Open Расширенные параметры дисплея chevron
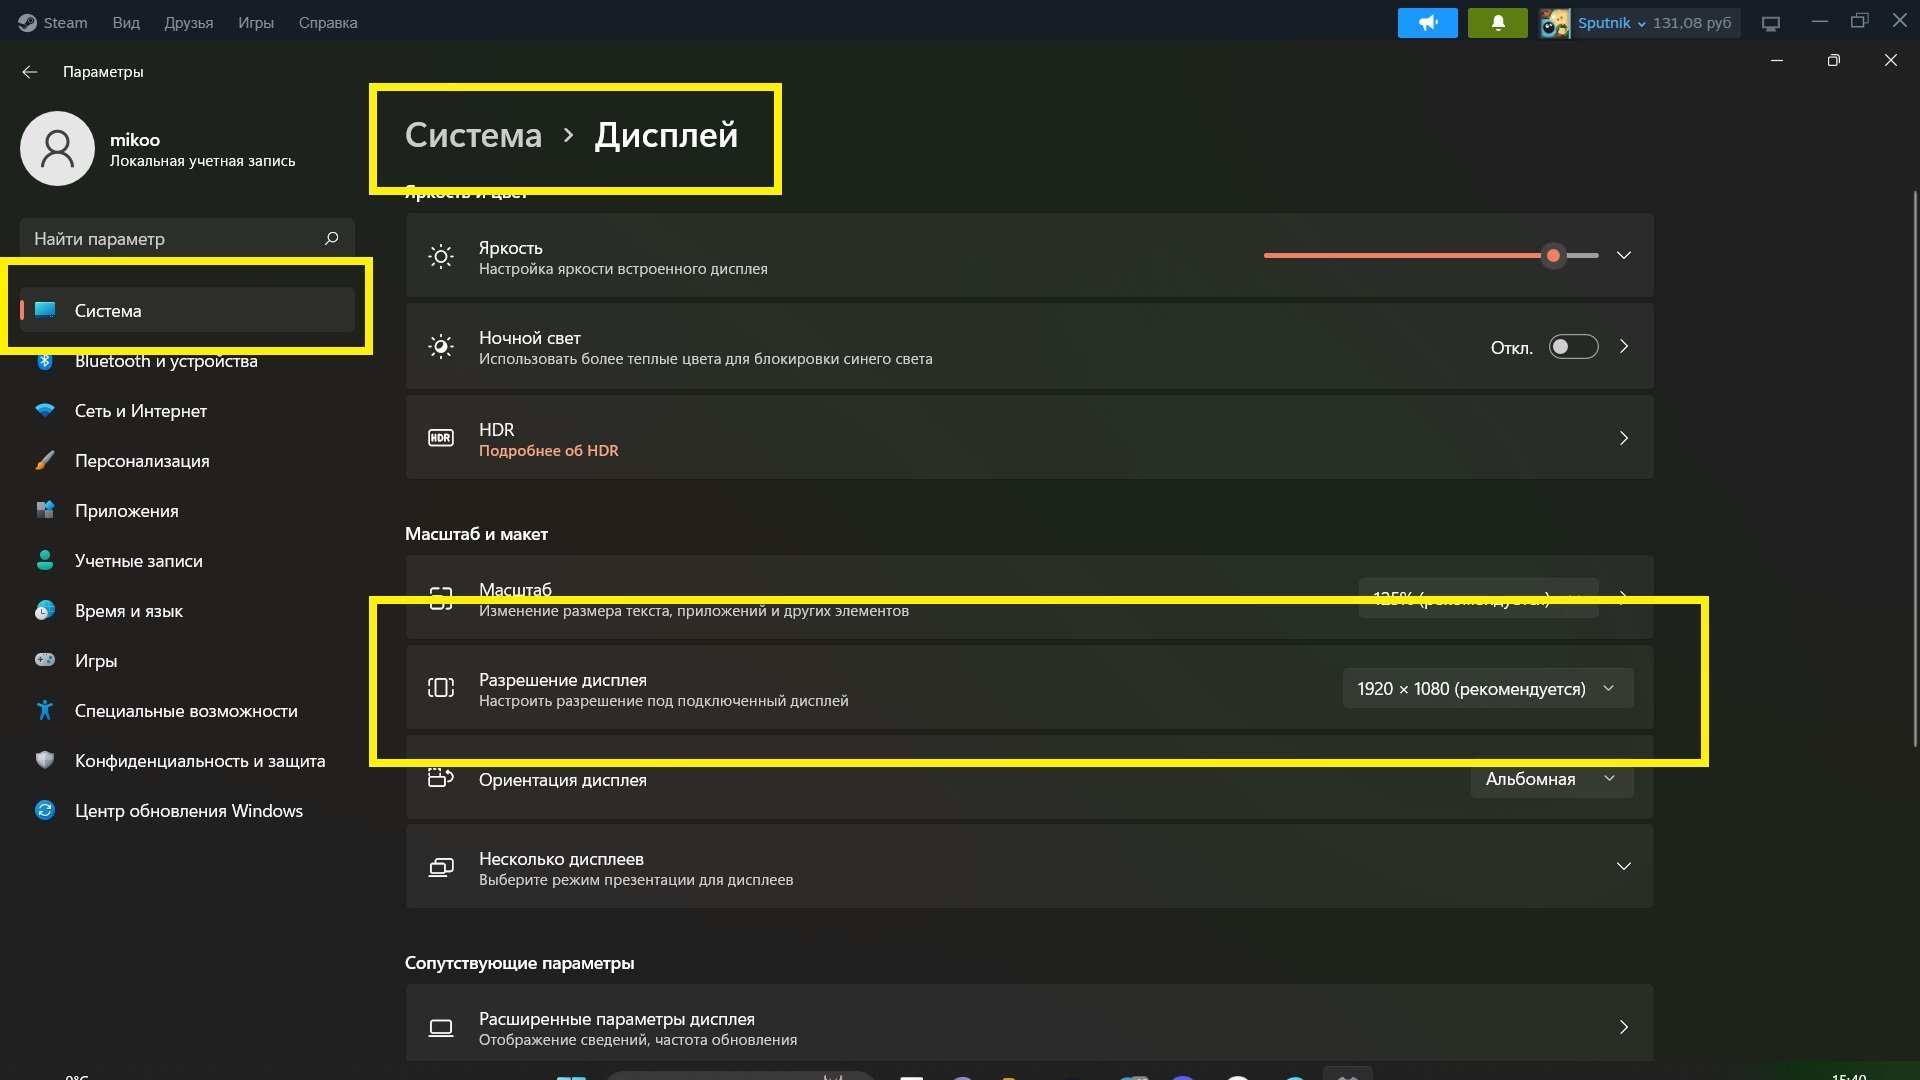 click(x=1624, y=1027)
